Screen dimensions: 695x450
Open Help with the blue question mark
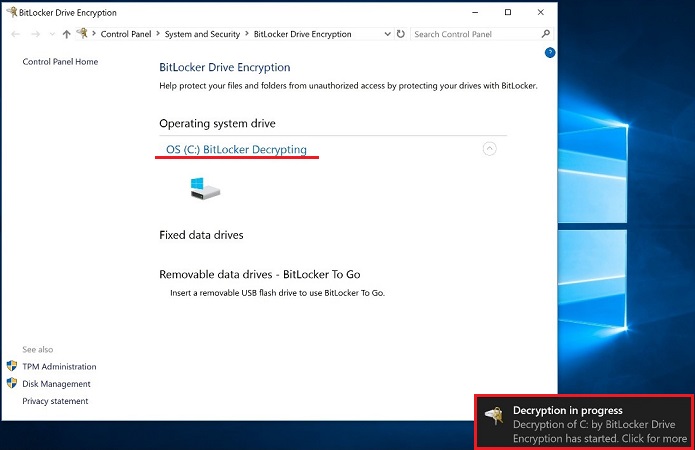550,53
